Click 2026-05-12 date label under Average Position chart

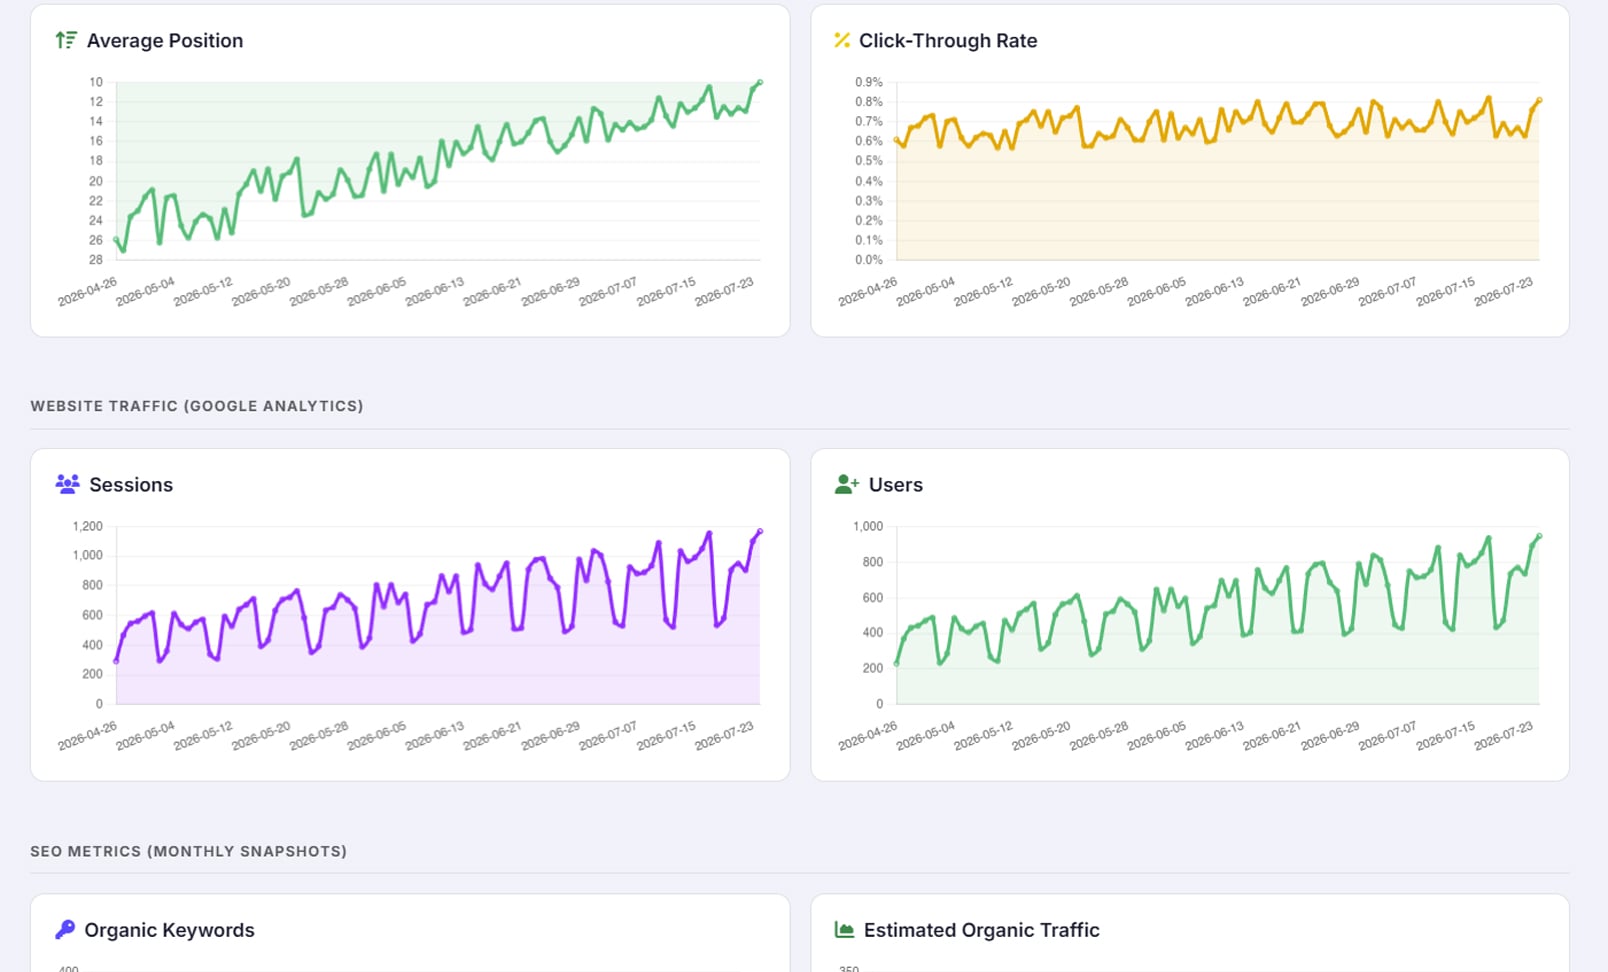pyautogui.click(x=203, y=292)
